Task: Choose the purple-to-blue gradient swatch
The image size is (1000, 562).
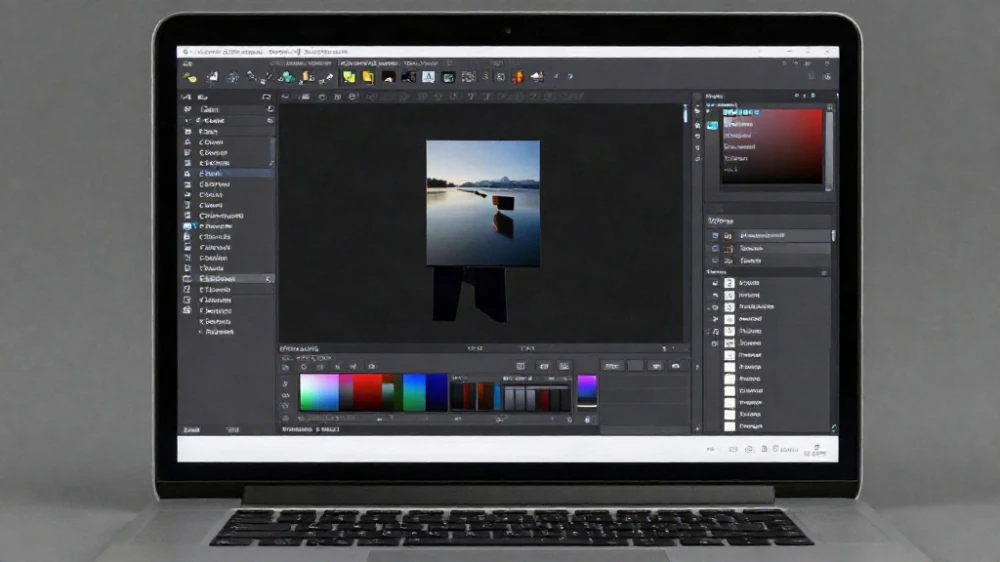Action: coord(587,389)
